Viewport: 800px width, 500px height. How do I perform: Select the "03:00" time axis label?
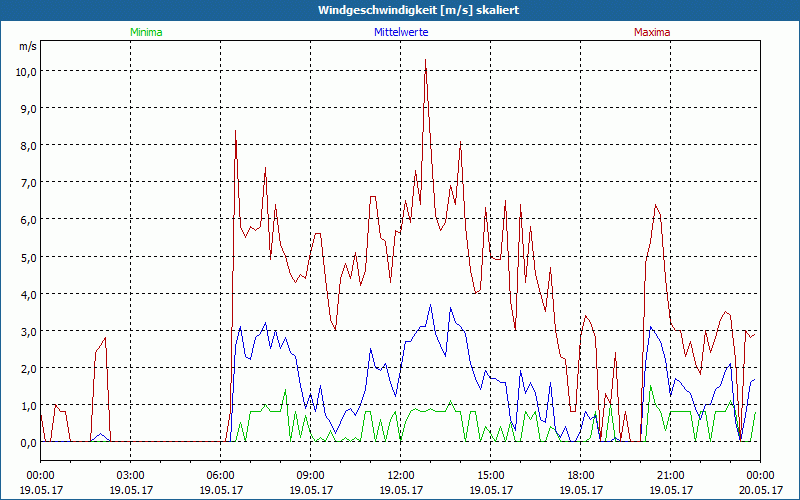point(130,475)
